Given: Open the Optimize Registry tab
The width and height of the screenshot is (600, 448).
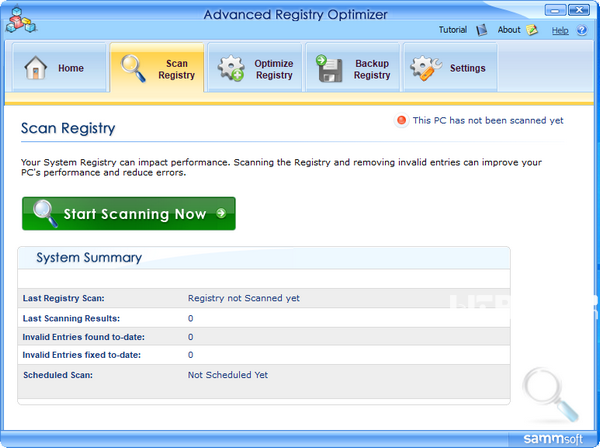Looking at the screenshot, I should (x=255, y=67).
